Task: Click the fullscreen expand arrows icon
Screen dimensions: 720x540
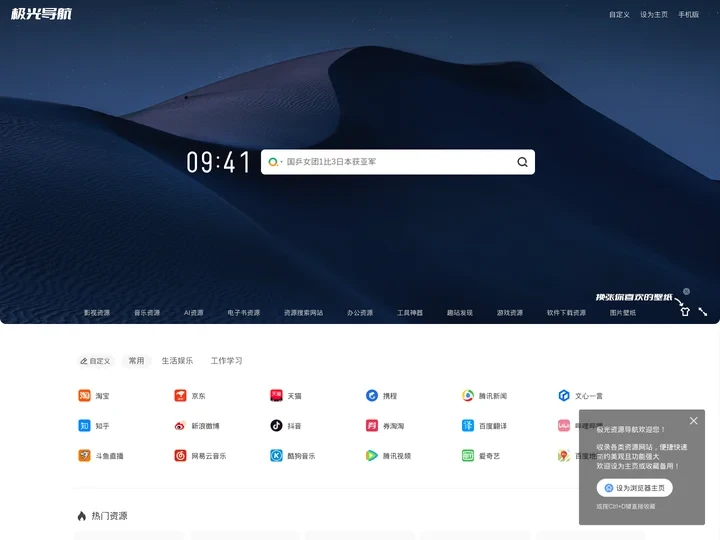Action: pyautogui.click(x=703, y=312)
